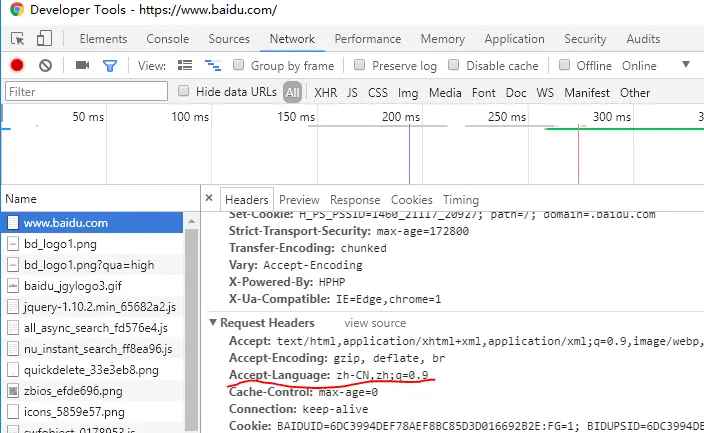Activate the inspect element picker icon
The image size is (704, 433).
(18, 39)
